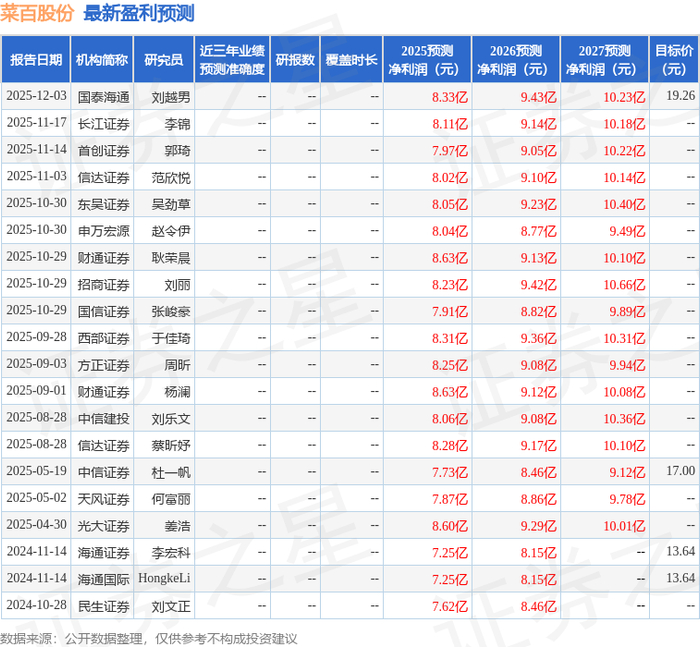
Task: Click the data source footnote text
Action: click(x=149, y=639)
